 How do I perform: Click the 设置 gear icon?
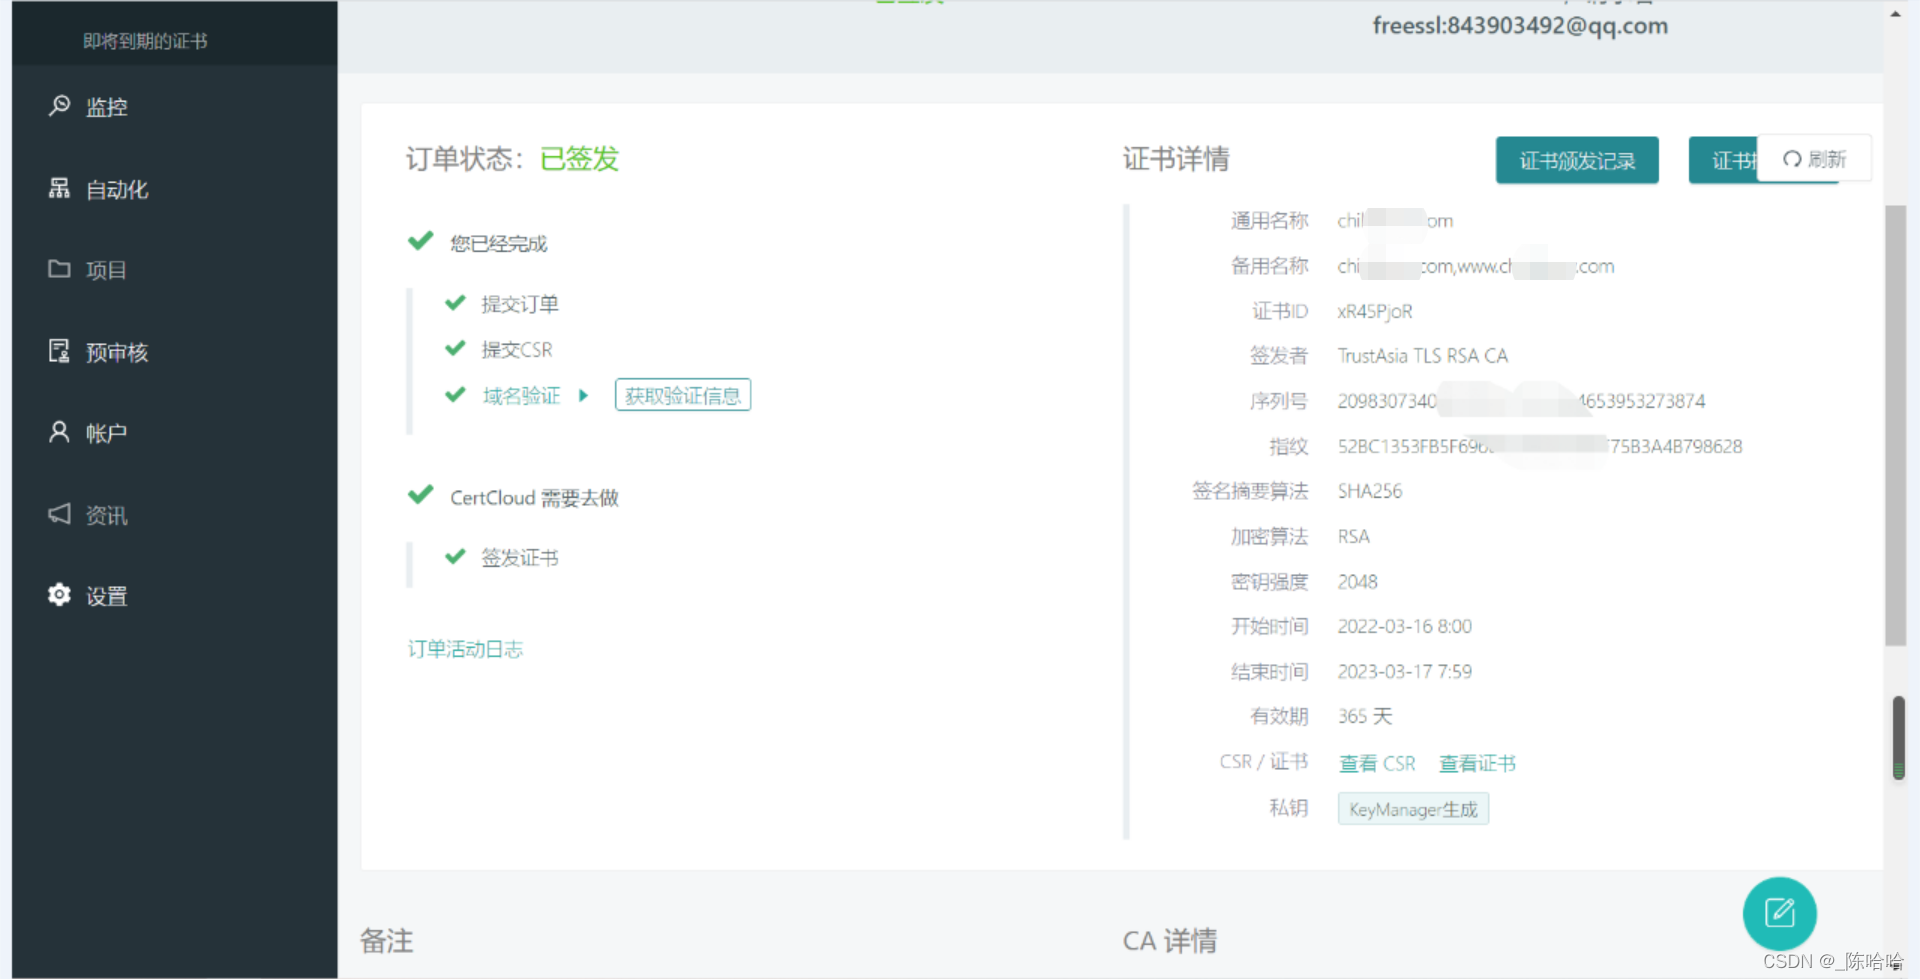[x=60, y=595]
